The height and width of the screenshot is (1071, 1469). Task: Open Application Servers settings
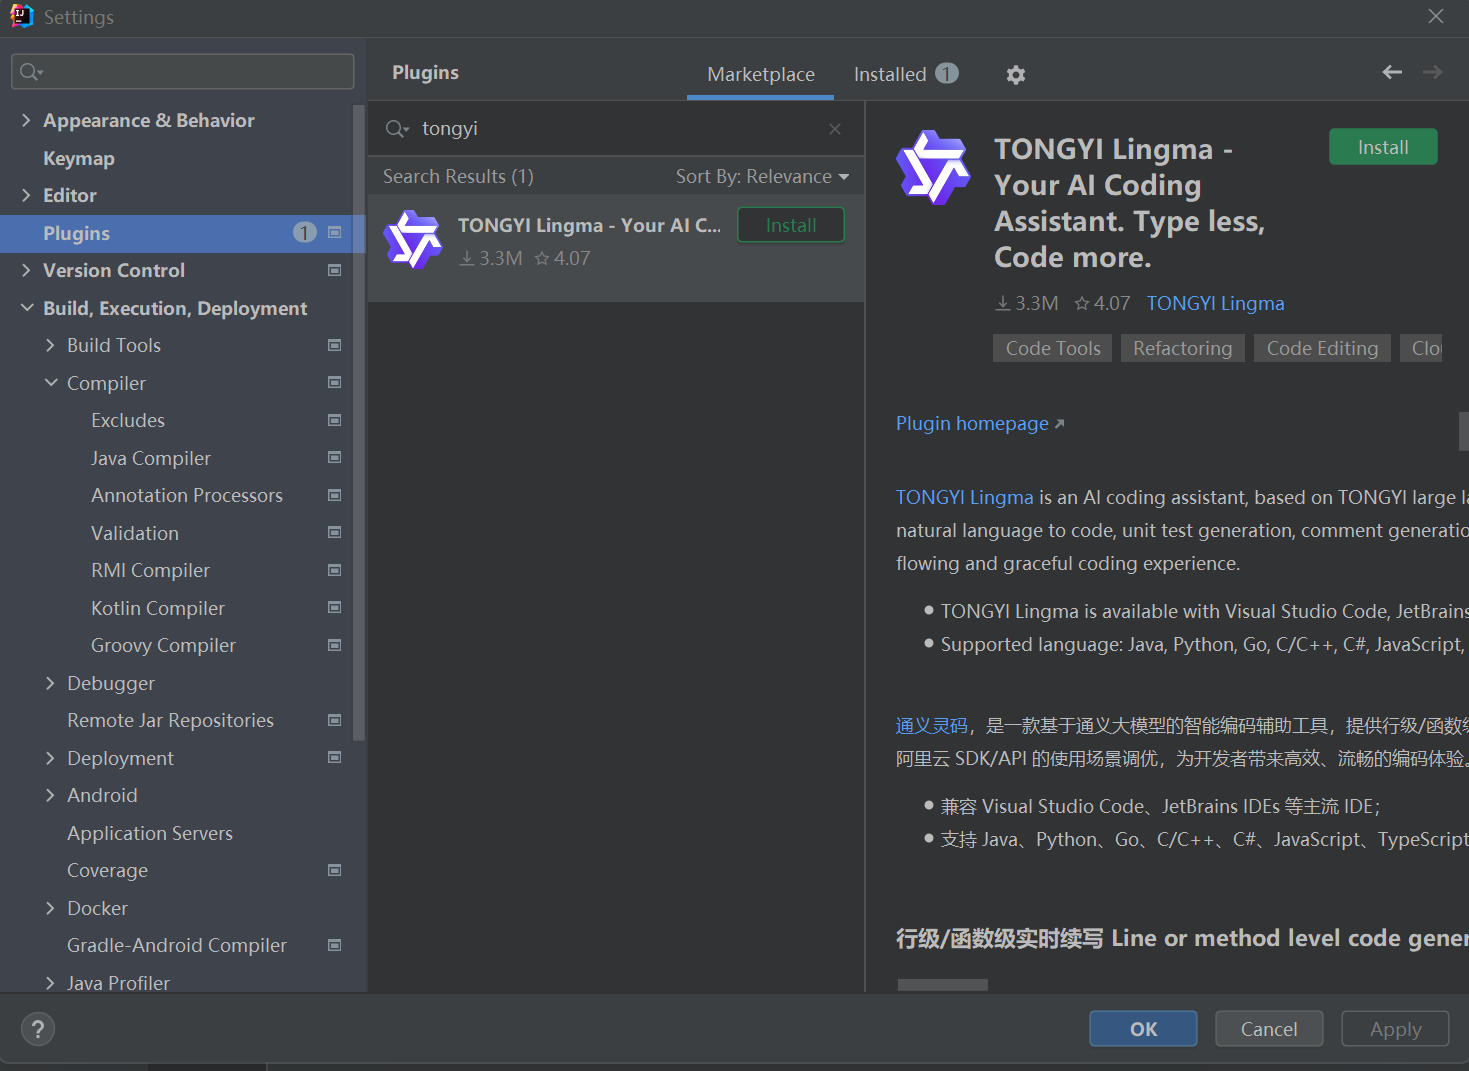[150, 833]
